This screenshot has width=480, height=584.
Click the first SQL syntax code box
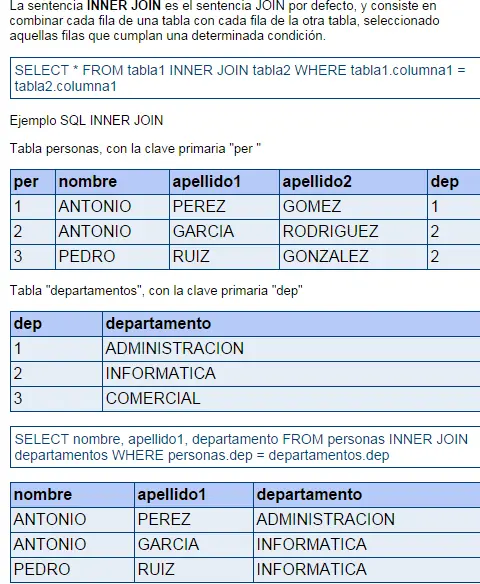(245, 78)
